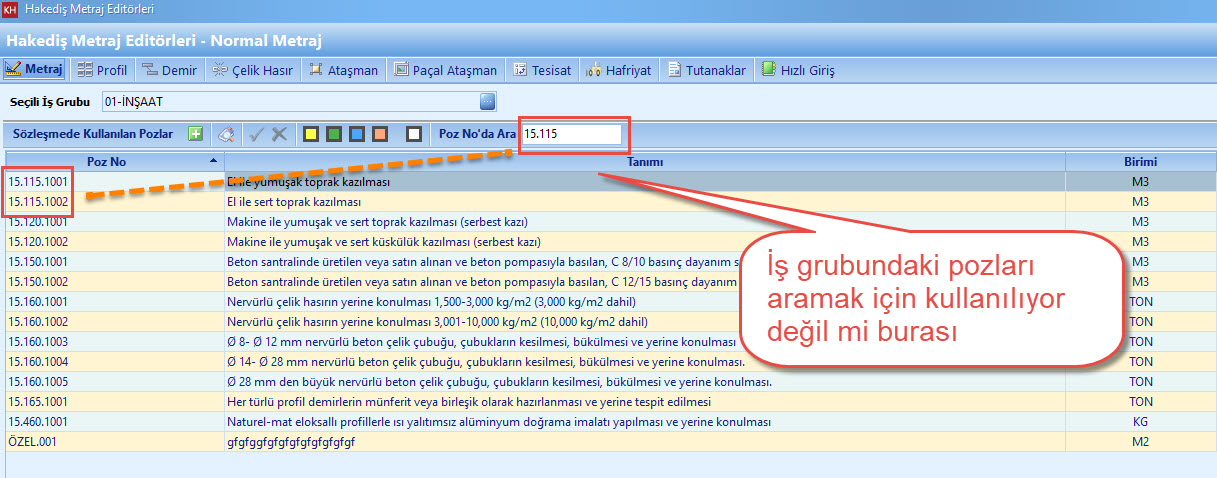The image size is (1217, 478).
Task: Select row with Poz No 15.115.1002
Action: tap(37, 202)
